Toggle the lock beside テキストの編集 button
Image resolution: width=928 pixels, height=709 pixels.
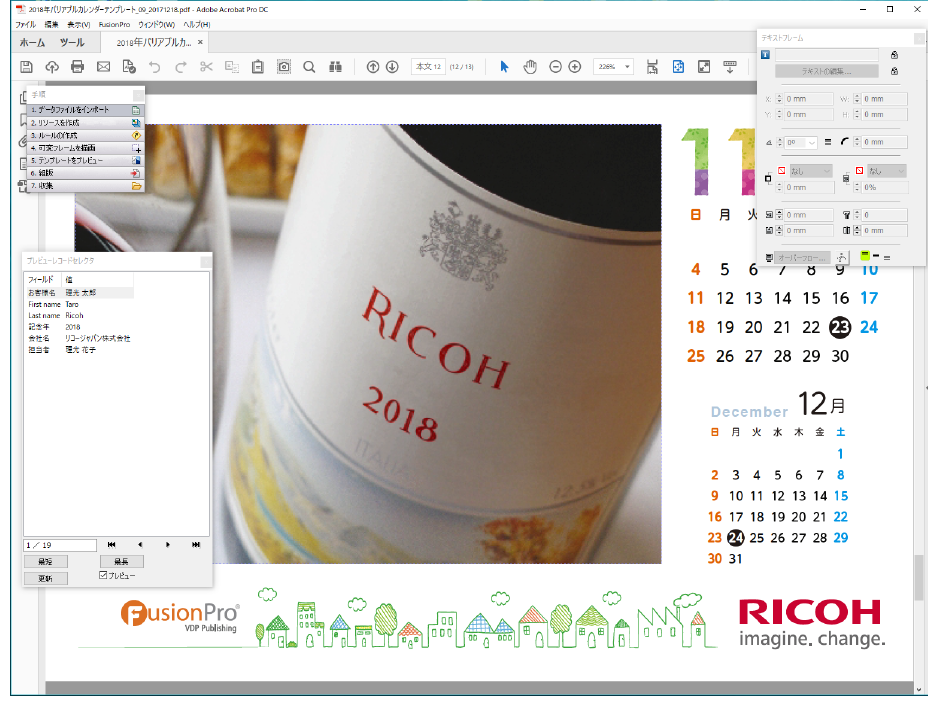pos(893,72)
